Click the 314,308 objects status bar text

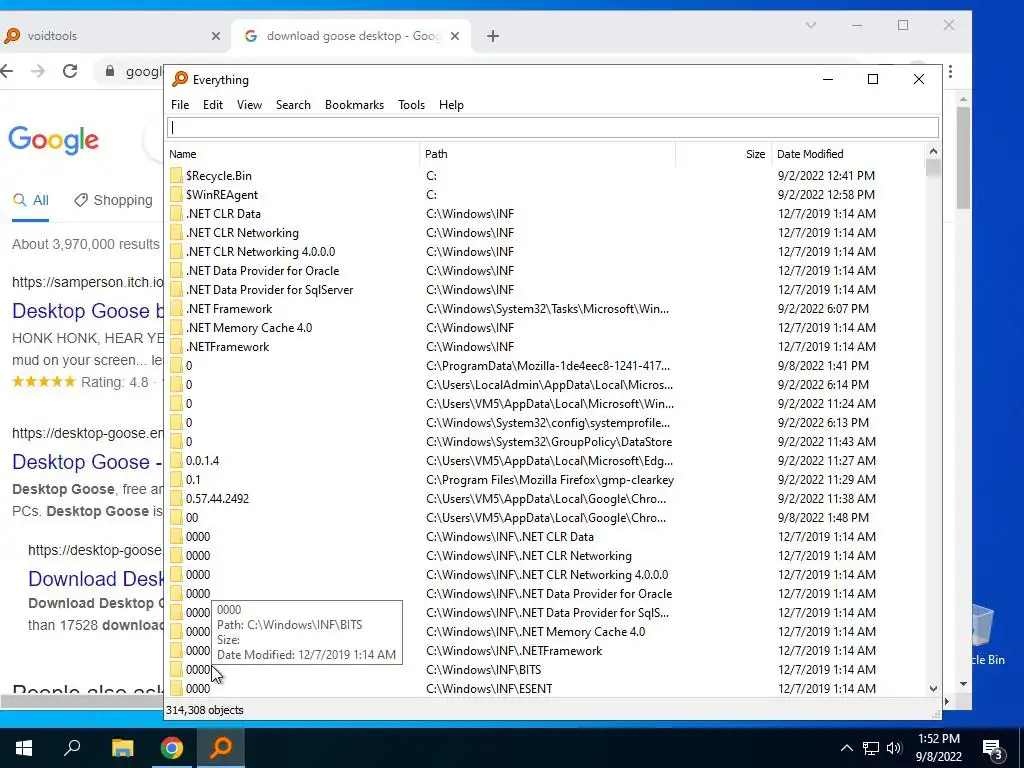[x=204, y=710]
